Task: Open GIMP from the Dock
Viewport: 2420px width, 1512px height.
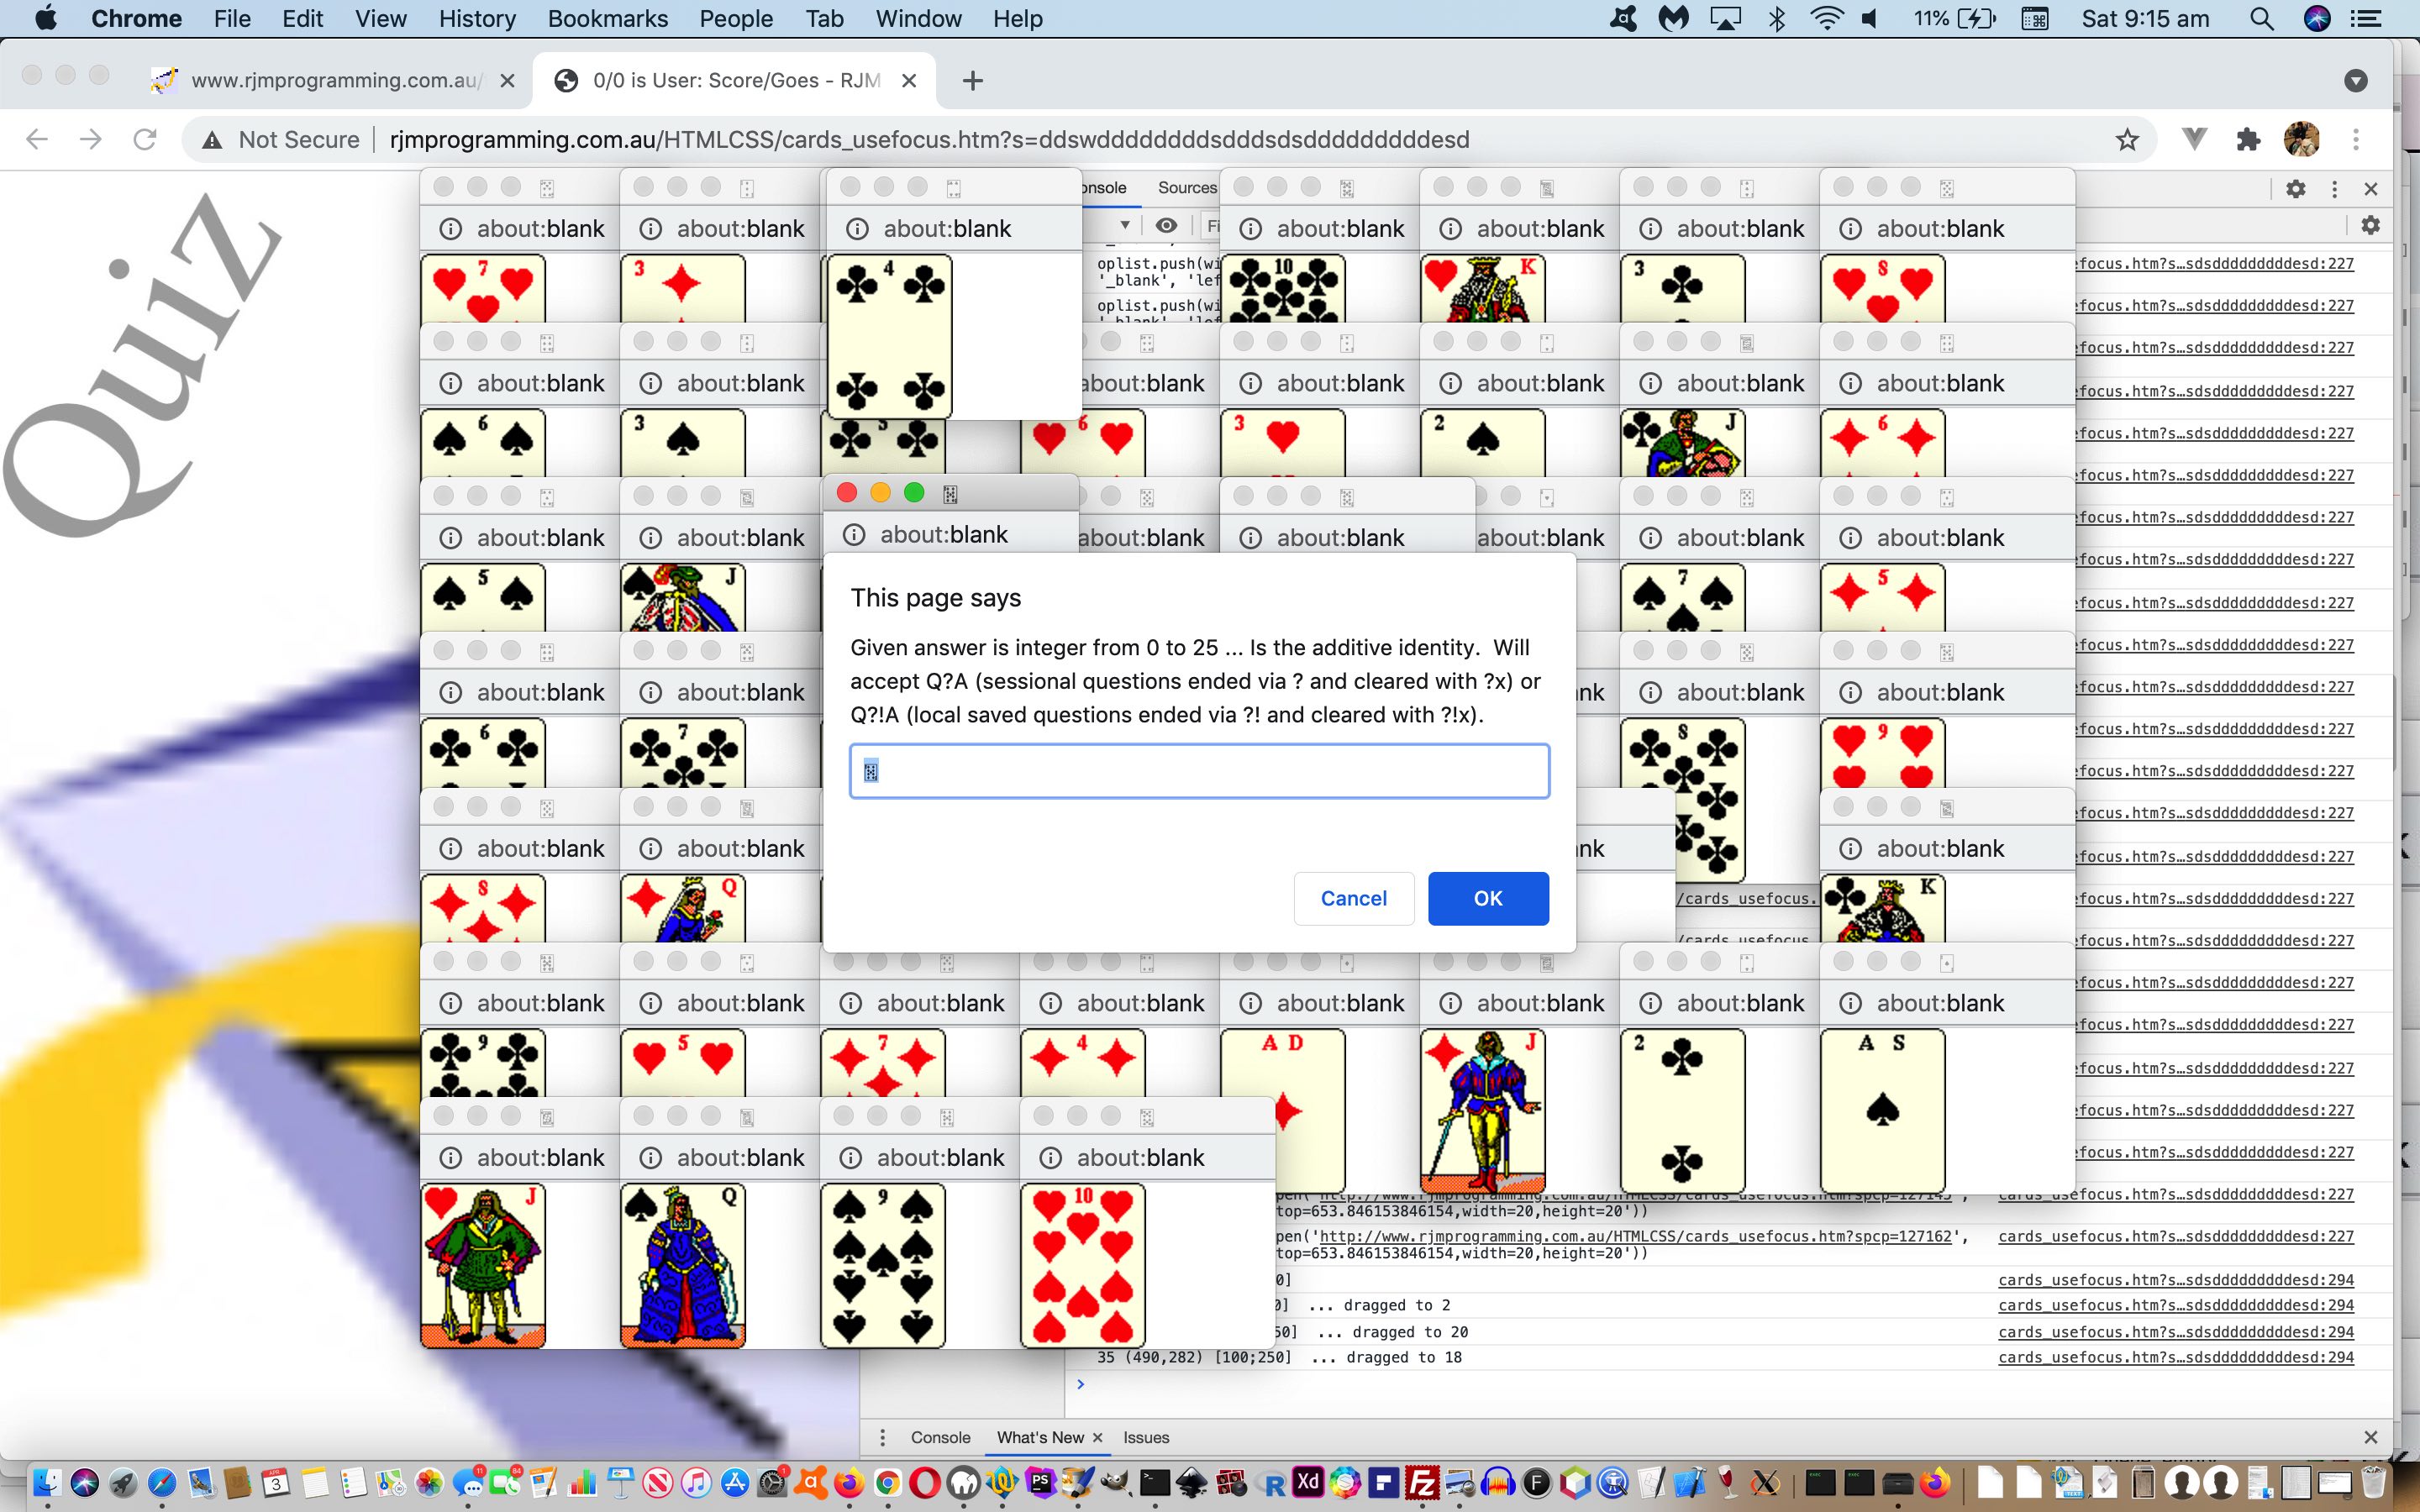Action: (1115, 1483)
